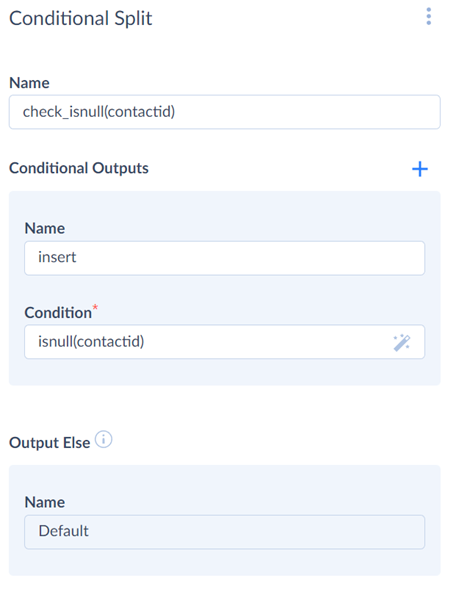456x589 pixels.
Task: Click the Condition field label
Action: tap(58, 313)
